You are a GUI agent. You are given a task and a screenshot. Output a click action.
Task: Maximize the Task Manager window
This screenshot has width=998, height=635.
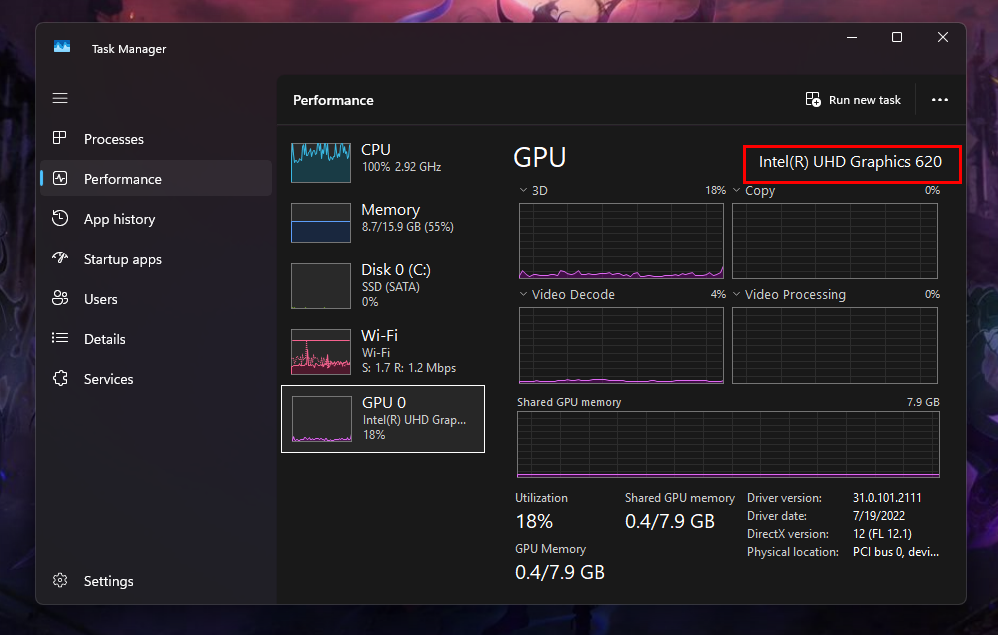(x=897, y=38)
